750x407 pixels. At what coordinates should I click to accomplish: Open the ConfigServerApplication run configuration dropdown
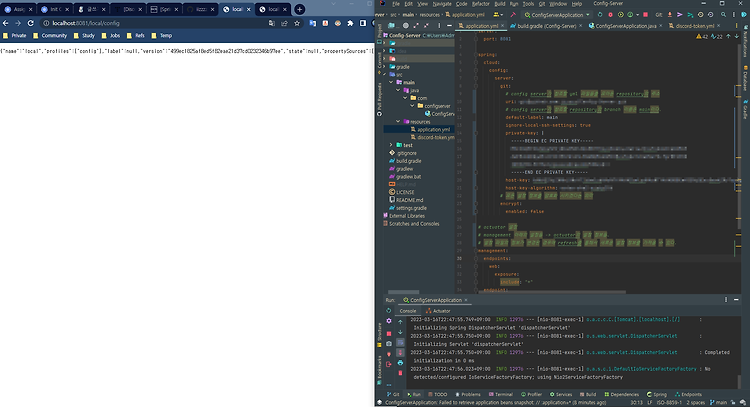coord(557,15)
